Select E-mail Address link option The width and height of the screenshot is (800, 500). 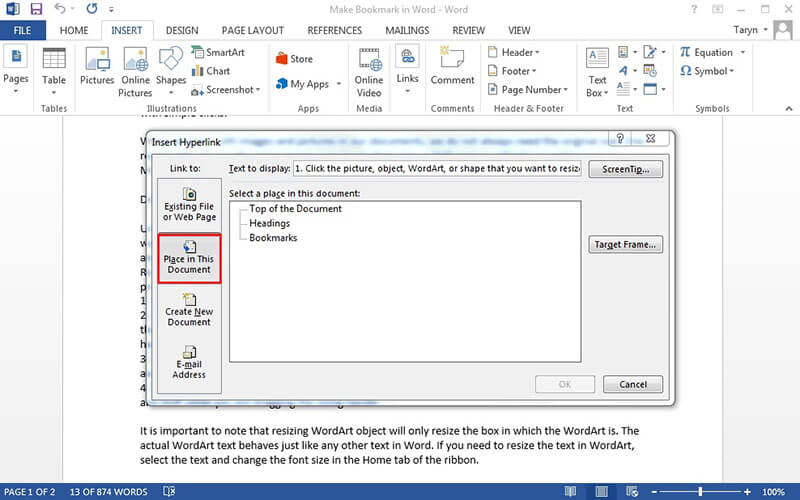[x=189, y=363]
